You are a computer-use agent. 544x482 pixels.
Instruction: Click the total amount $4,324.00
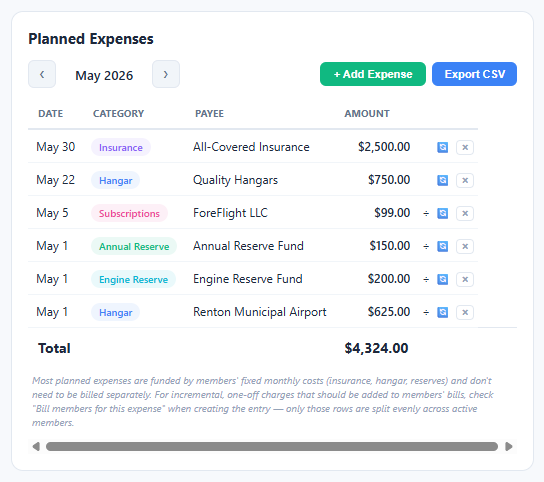point(376,348)
